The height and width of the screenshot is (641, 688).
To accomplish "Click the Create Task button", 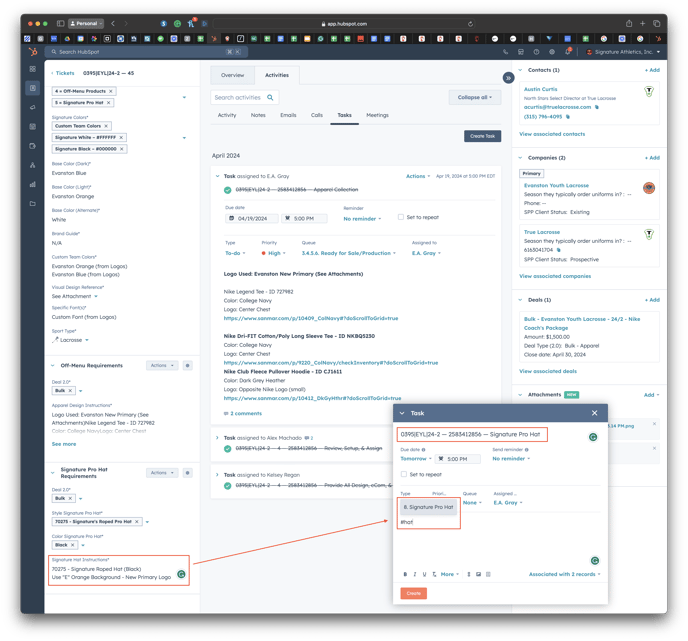I will tap(482, 136).
